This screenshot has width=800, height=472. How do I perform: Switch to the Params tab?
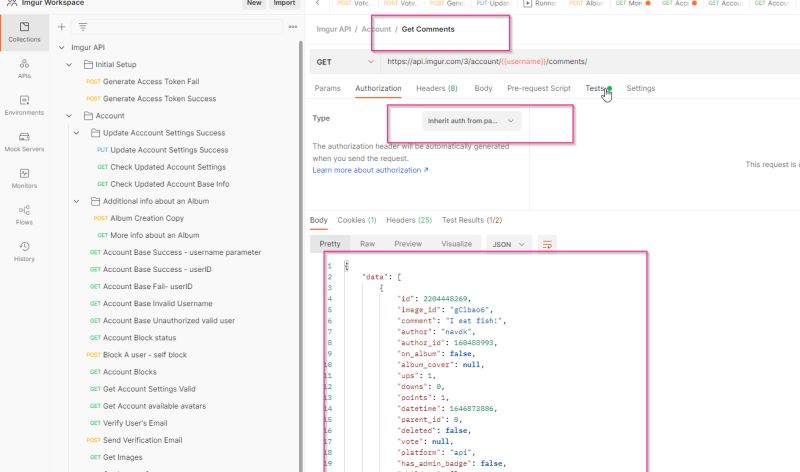pyautogui.click(x=328, y=88)
